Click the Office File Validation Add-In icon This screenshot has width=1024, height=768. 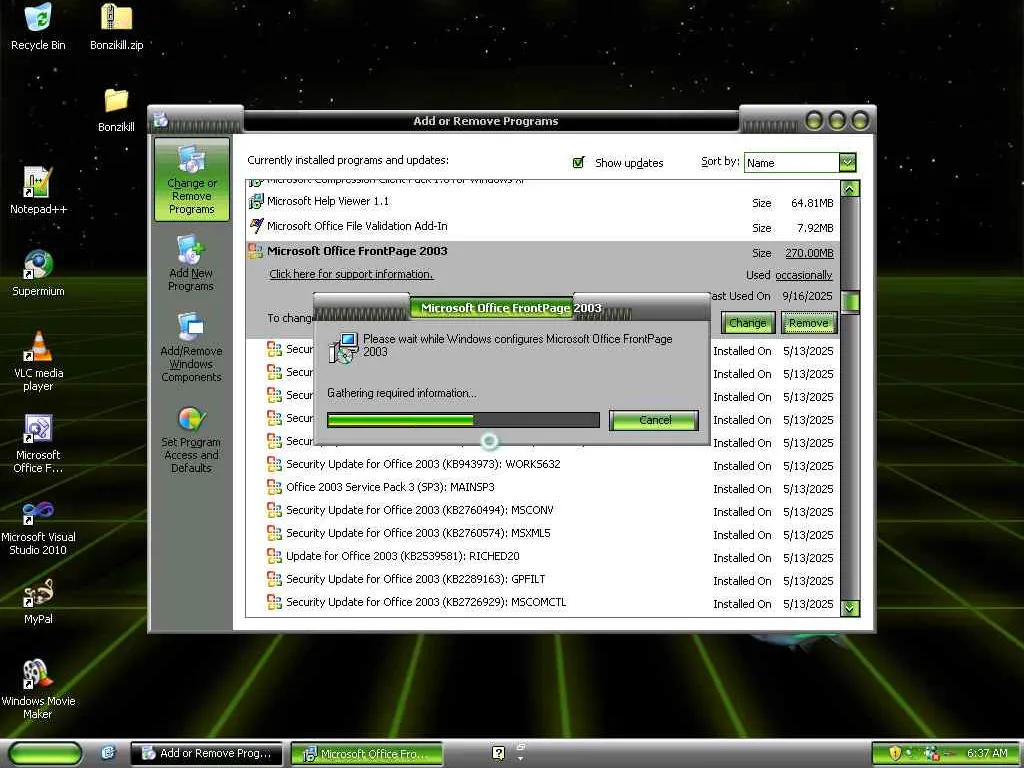point(256,226)
